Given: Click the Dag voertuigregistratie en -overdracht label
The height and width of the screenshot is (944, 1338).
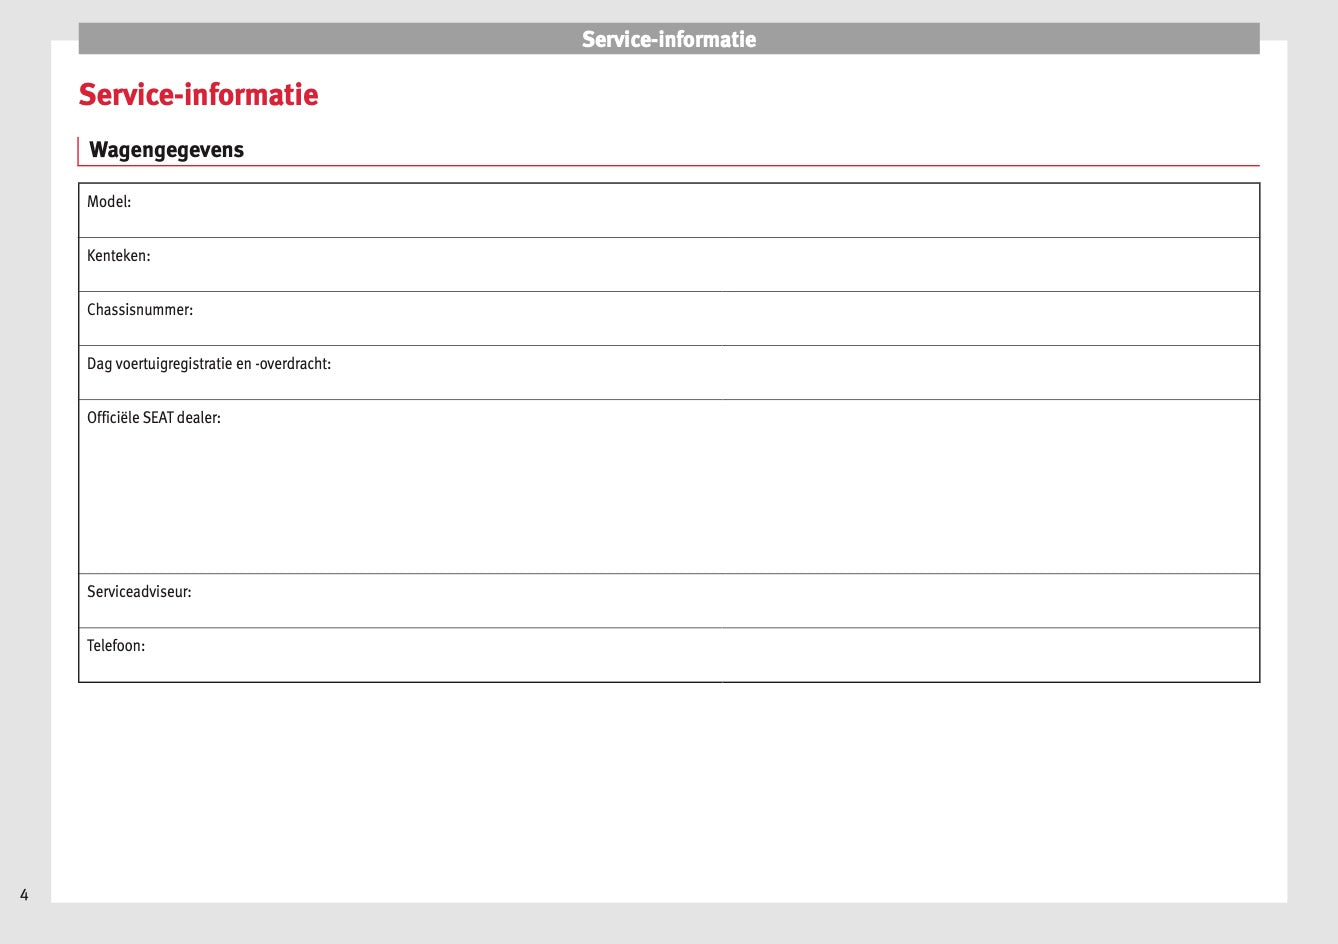Looking at the screenshot, I should 209,364.
